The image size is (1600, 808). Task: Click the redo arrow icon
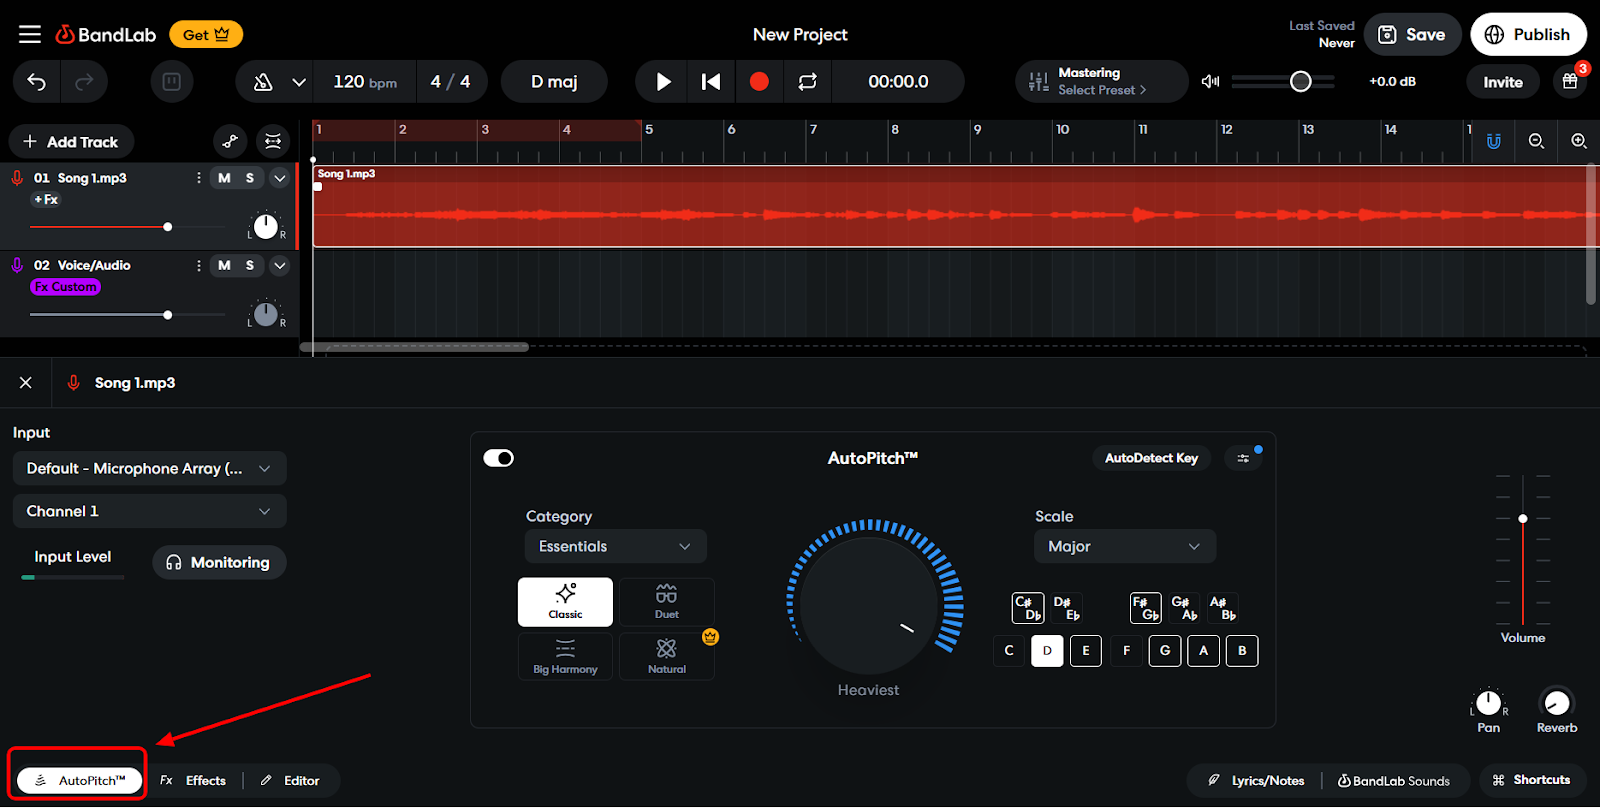pyautogui.click(x=84, y=82)
